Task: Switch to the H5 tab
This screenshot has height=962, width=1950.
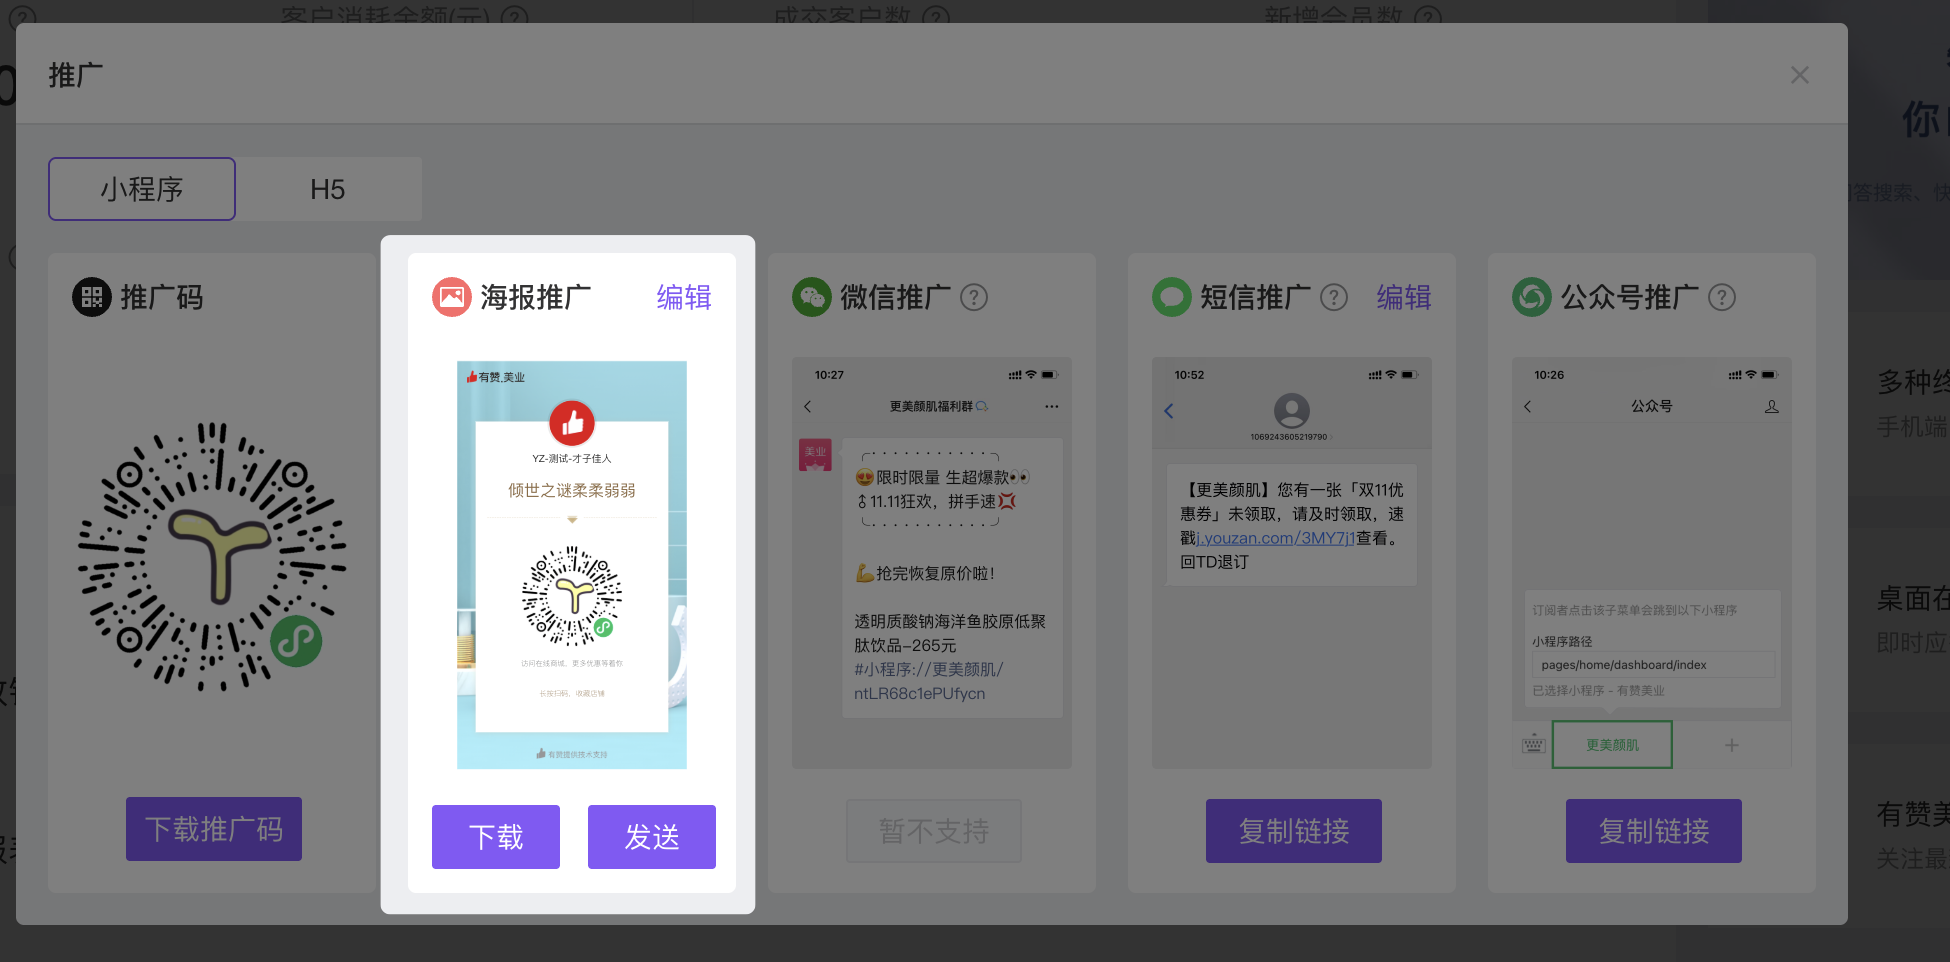Action: (328, 189)
